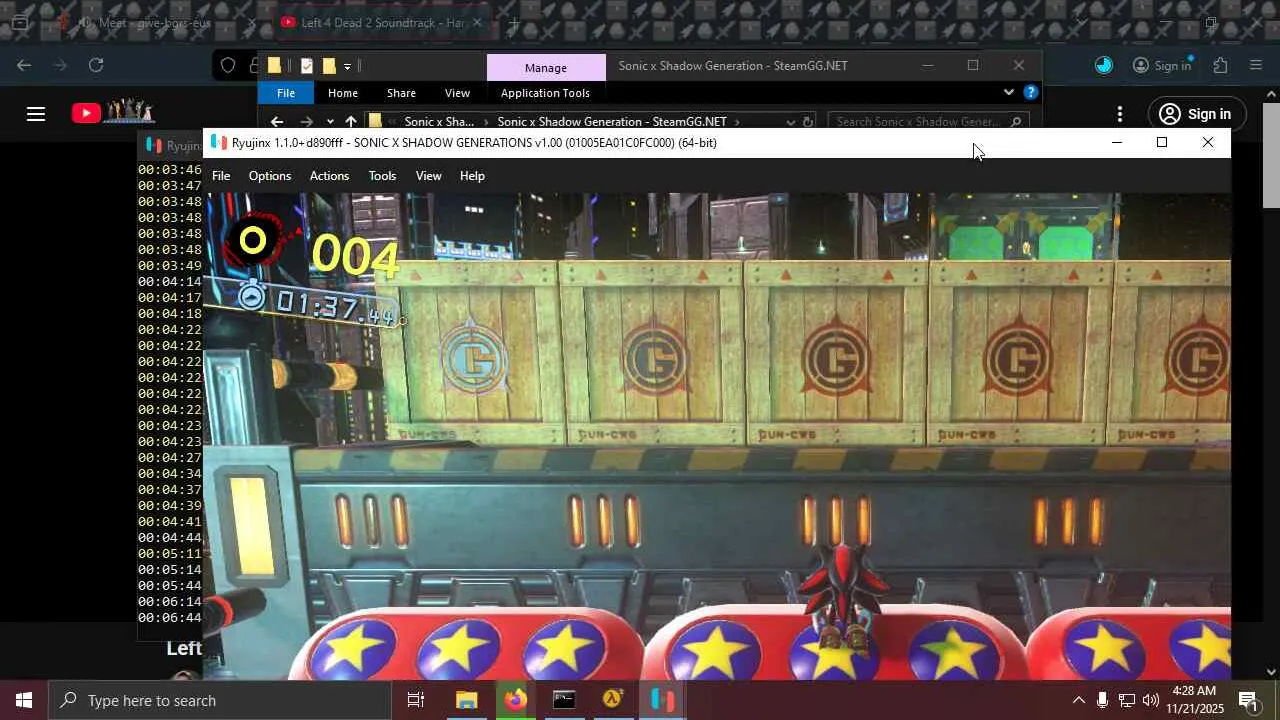
Task: Open the YouTube guide hamburger menu
Action: 36,114
